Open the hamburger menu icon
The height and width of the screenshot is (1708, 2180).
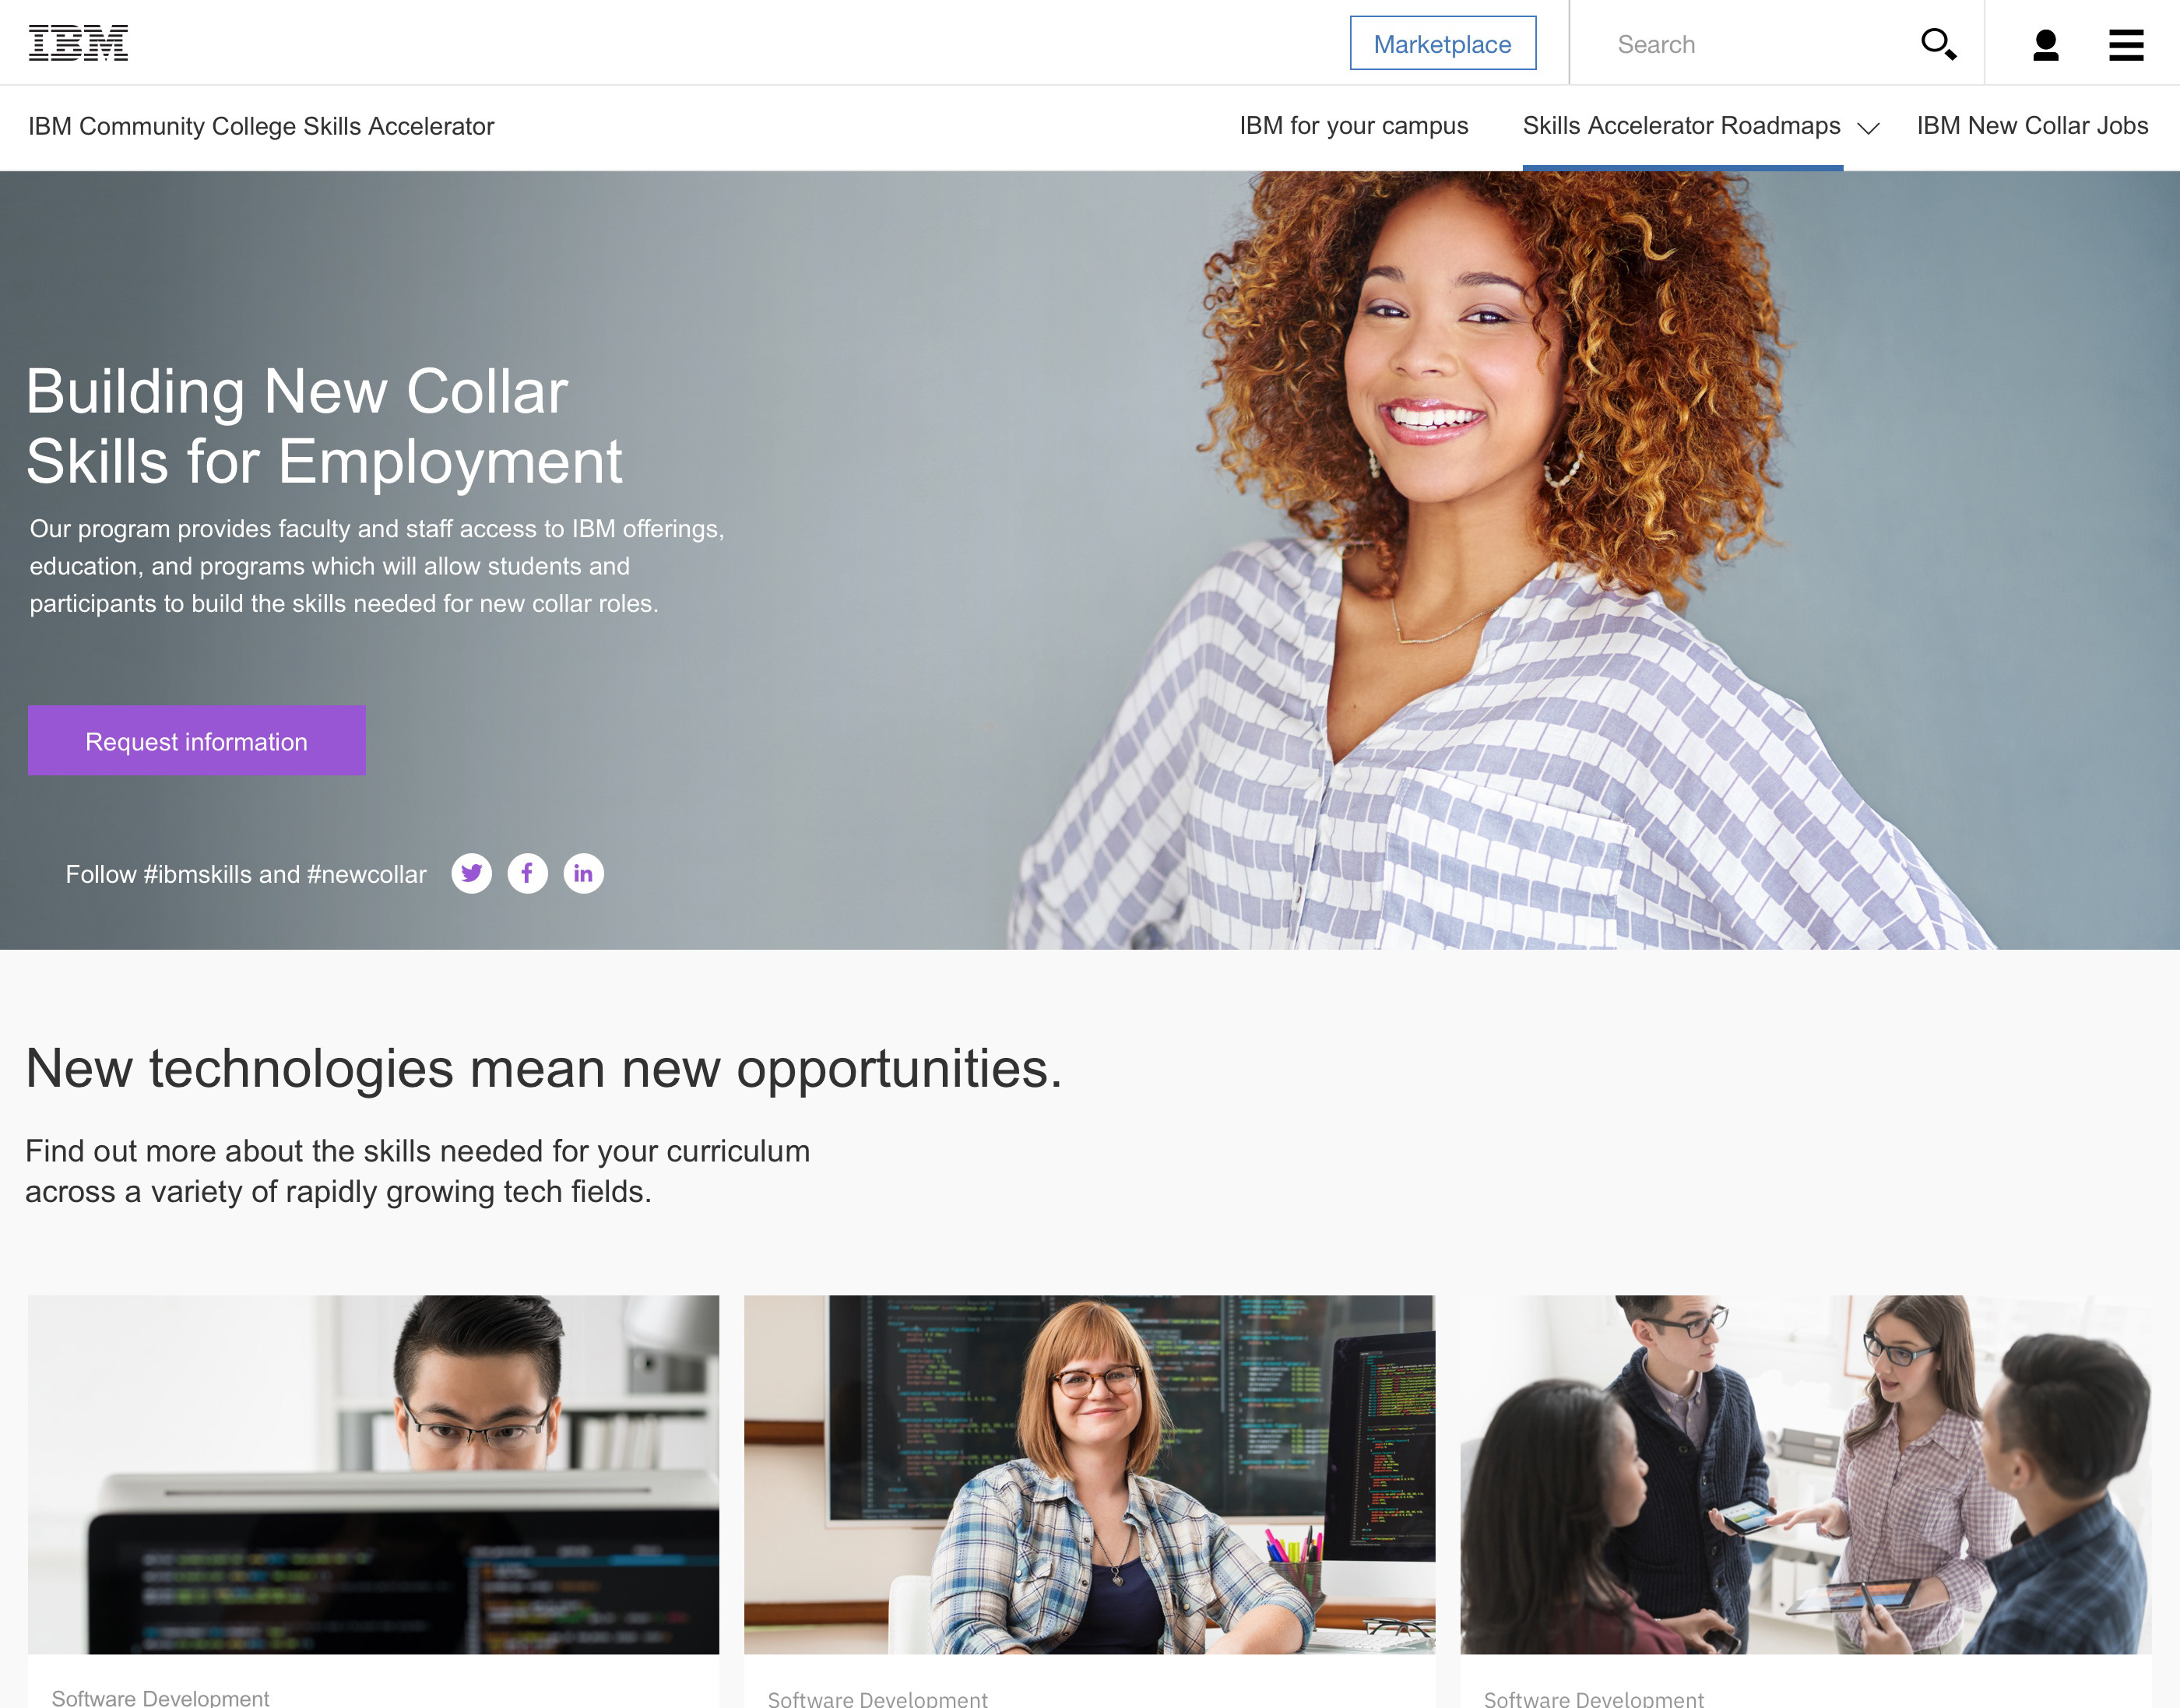click(x=2126, y=45)
